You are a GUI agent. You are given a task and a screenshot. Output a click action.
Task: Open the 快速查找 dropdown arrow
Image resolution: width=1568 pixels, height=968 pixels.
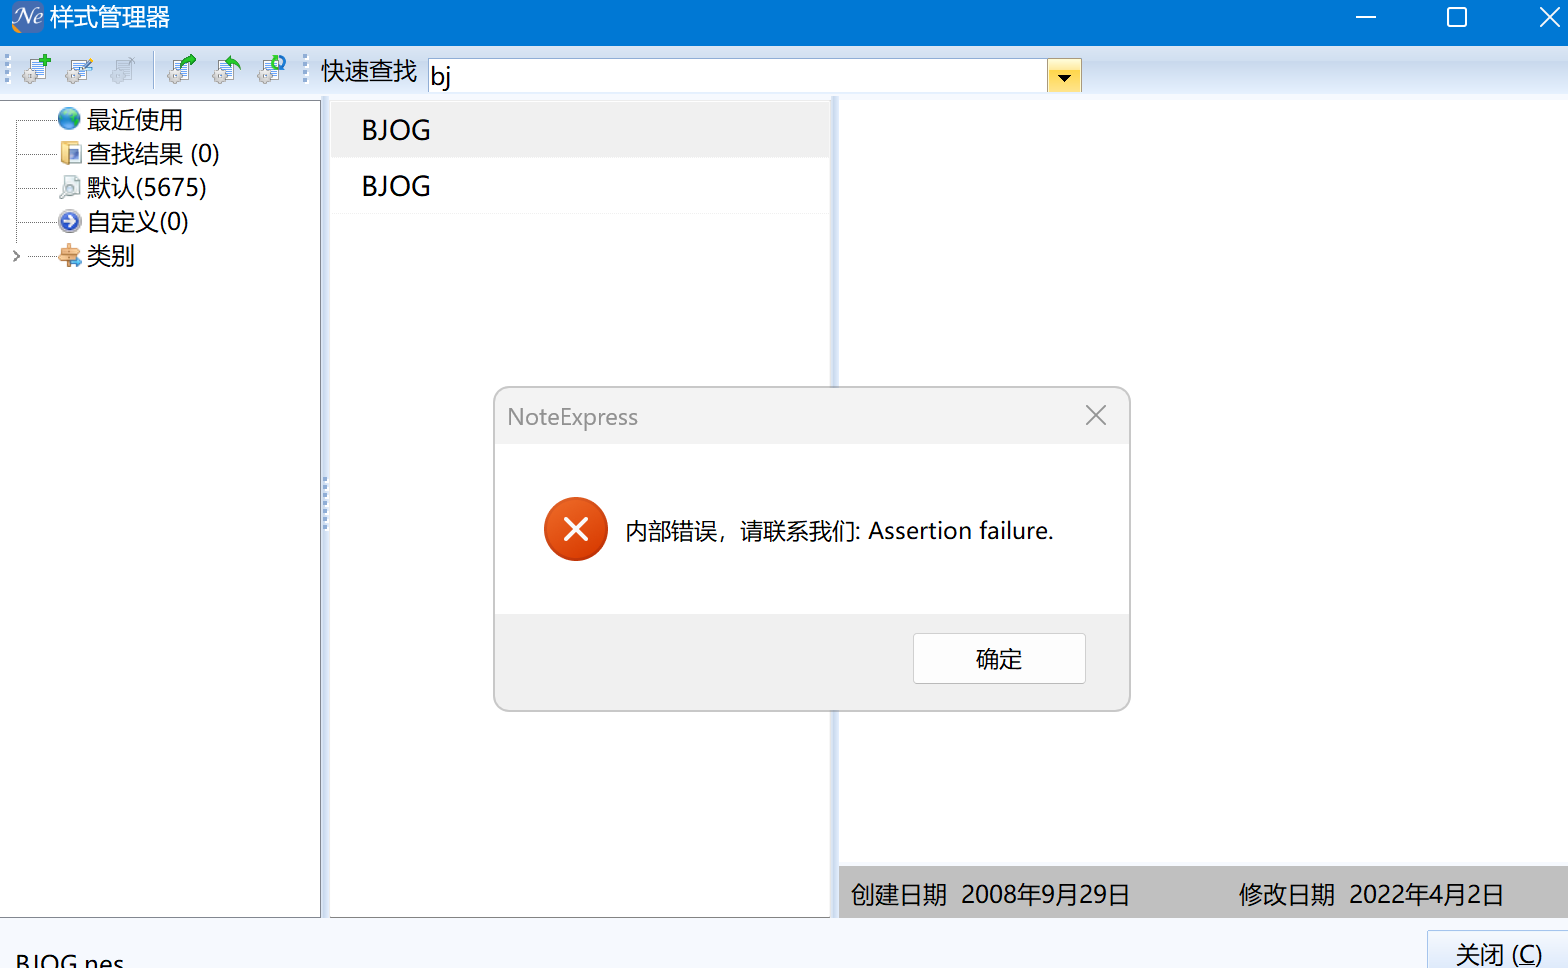(x=1064, y=76)
